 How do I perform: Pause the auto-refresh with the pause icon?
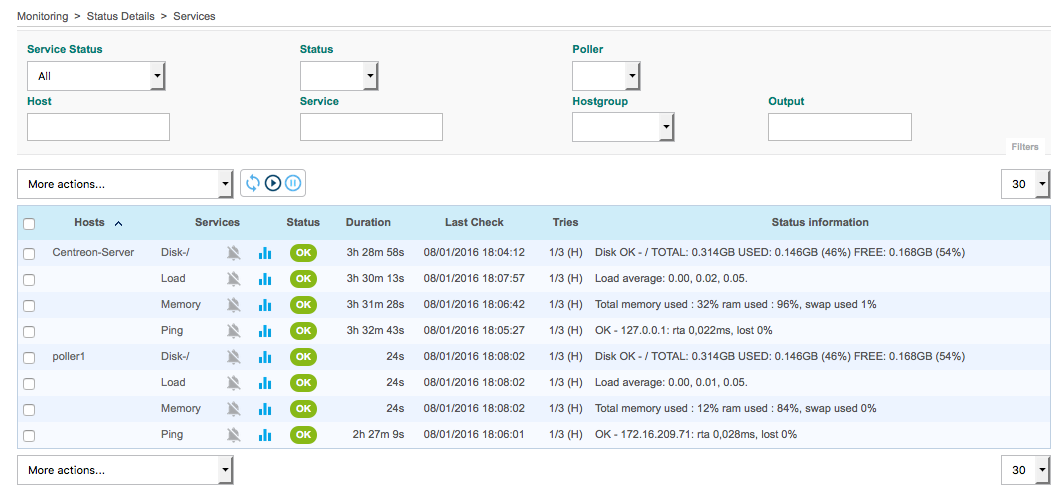(293, 183)
